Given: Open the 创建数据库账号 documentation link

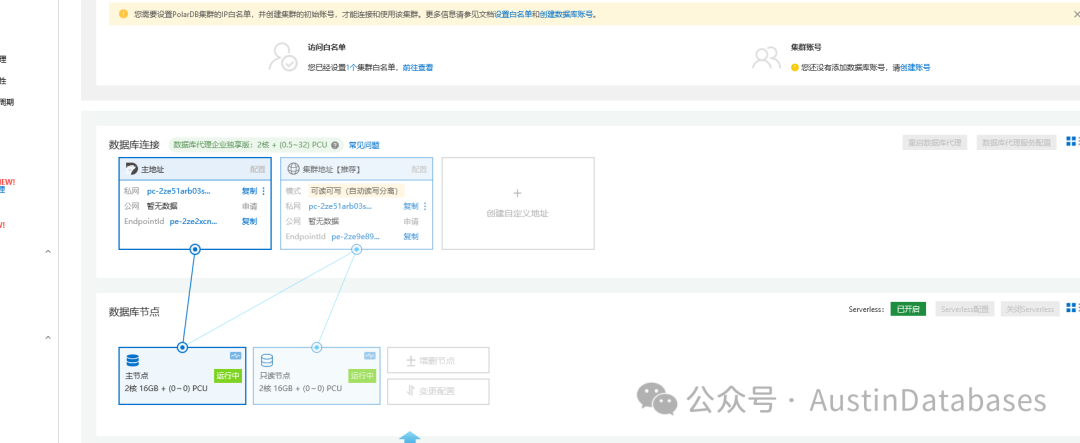Looking at the screenshot, I should coord(565,14).
